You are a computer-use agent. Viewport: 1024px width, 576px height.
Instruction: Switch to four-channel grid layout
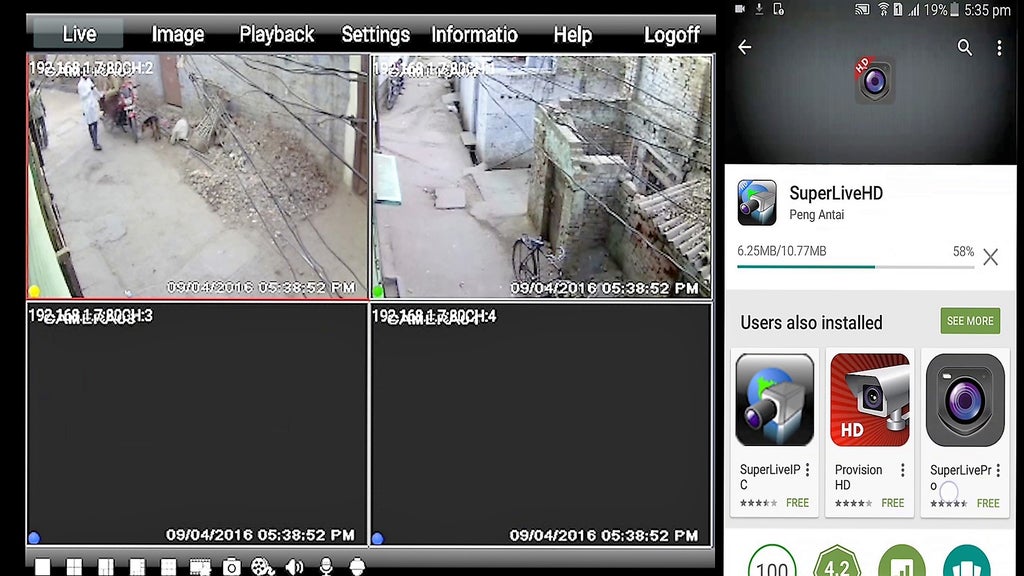[x=74, y=566]
